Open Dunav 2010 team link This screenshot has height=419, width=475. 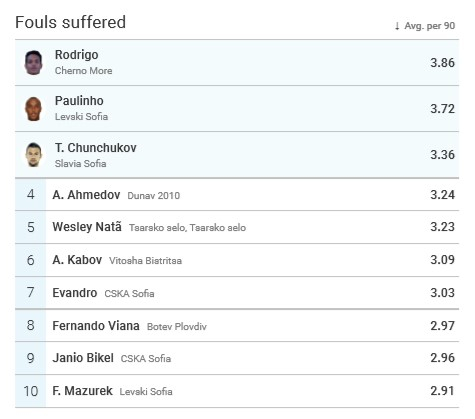154,196
